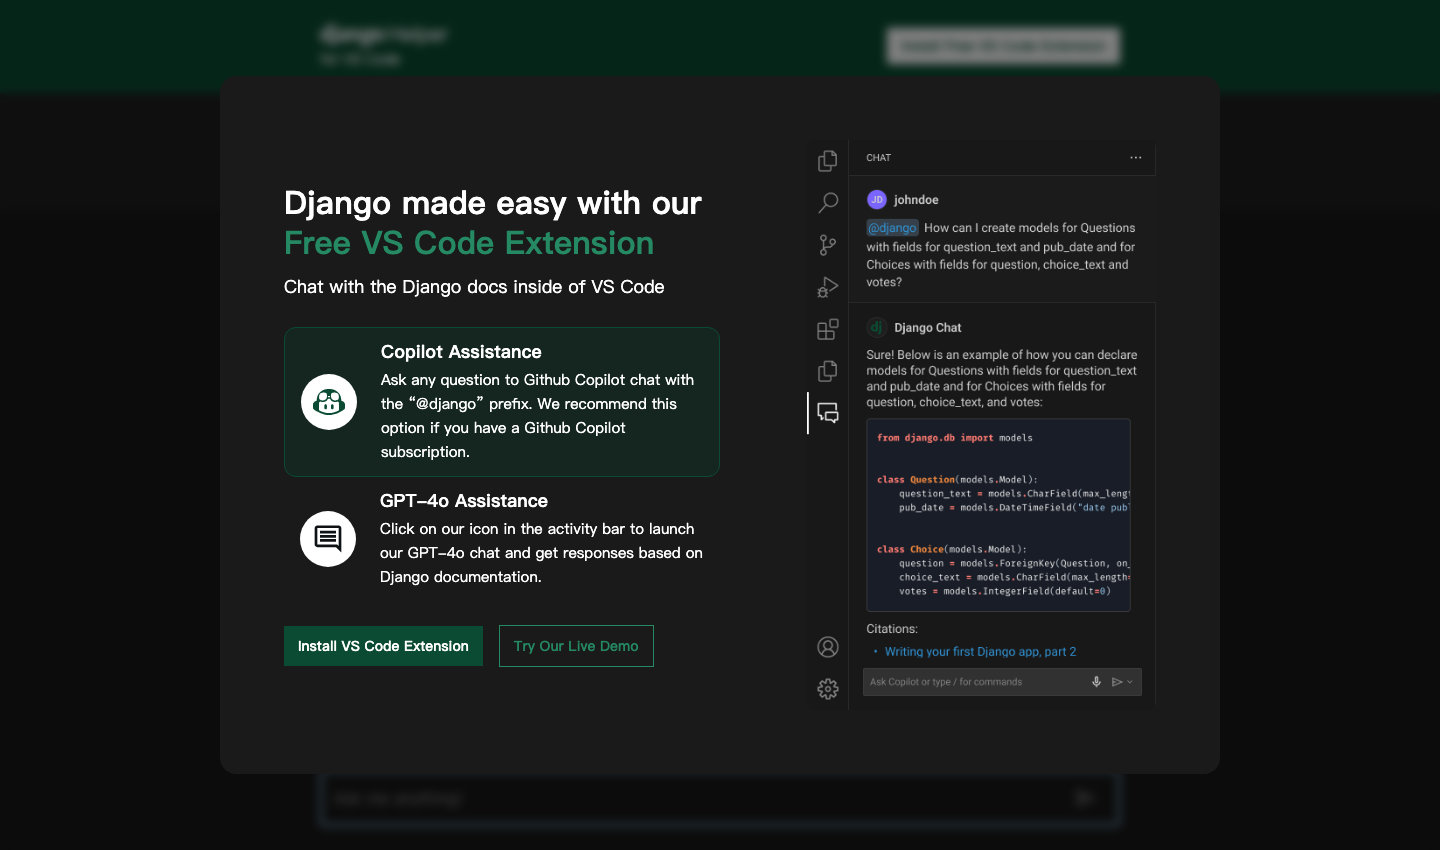Click the microphone icon in chat input

[1096, 682]
